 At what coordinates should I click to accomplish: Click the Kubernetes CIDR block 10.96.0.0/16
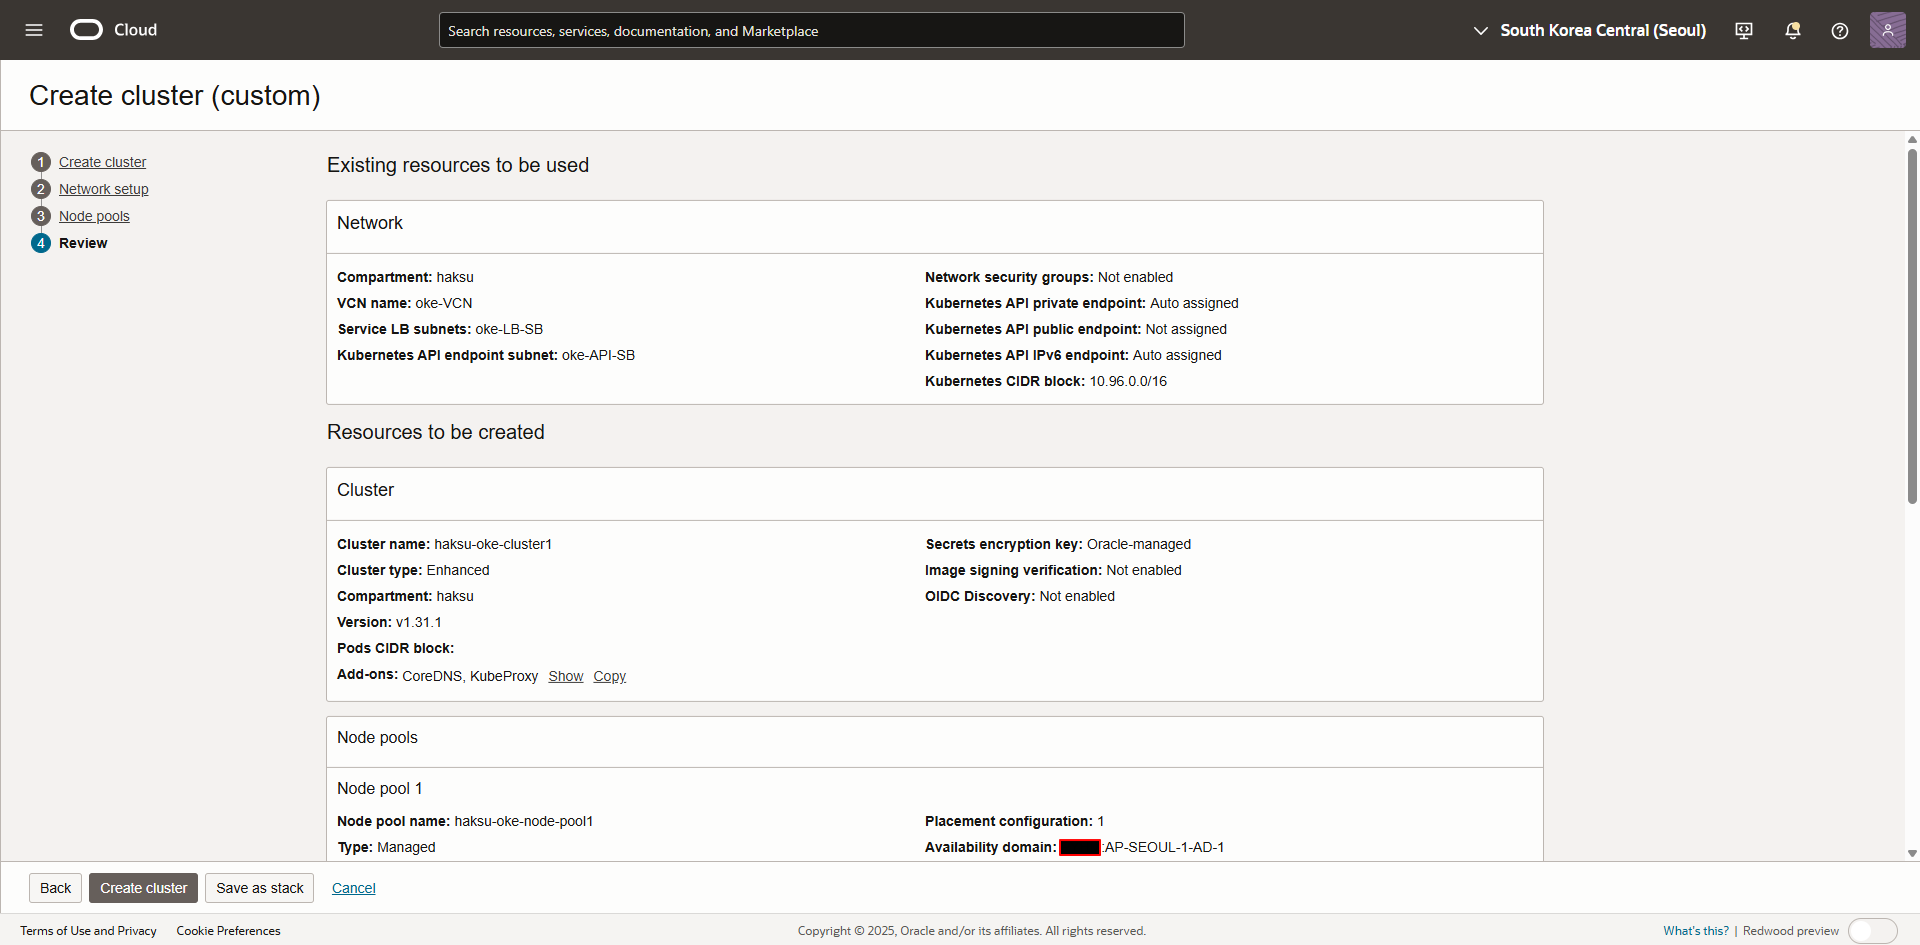point(1128,381)
